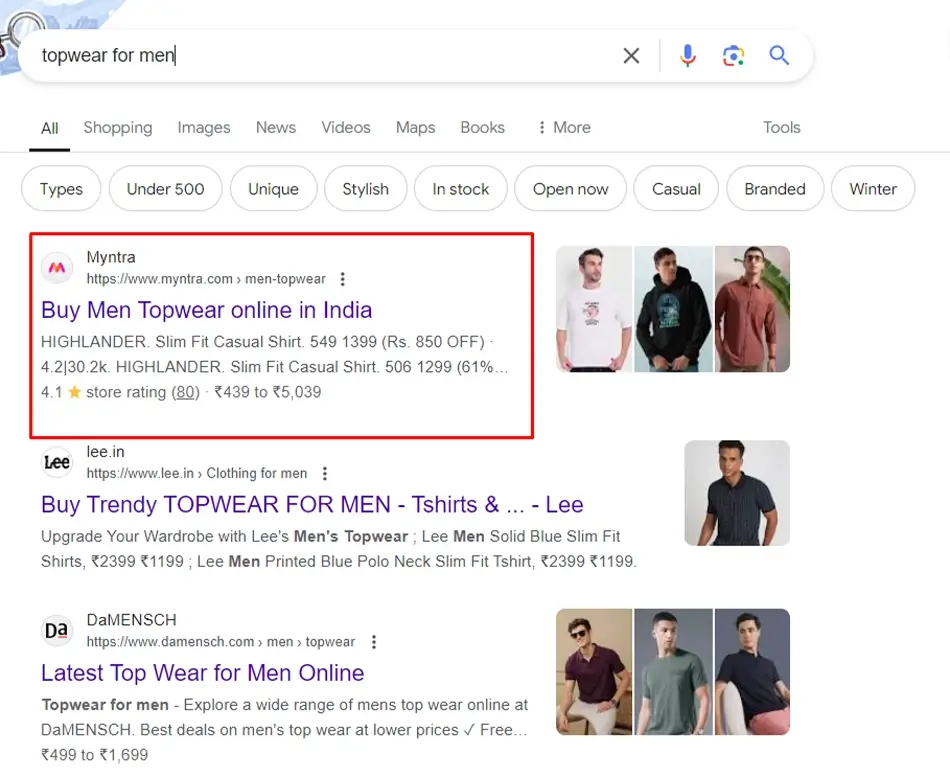Screen dimensions: 950x774
Task: Start voice search with microphone icon
Action: tap(688, 56)
